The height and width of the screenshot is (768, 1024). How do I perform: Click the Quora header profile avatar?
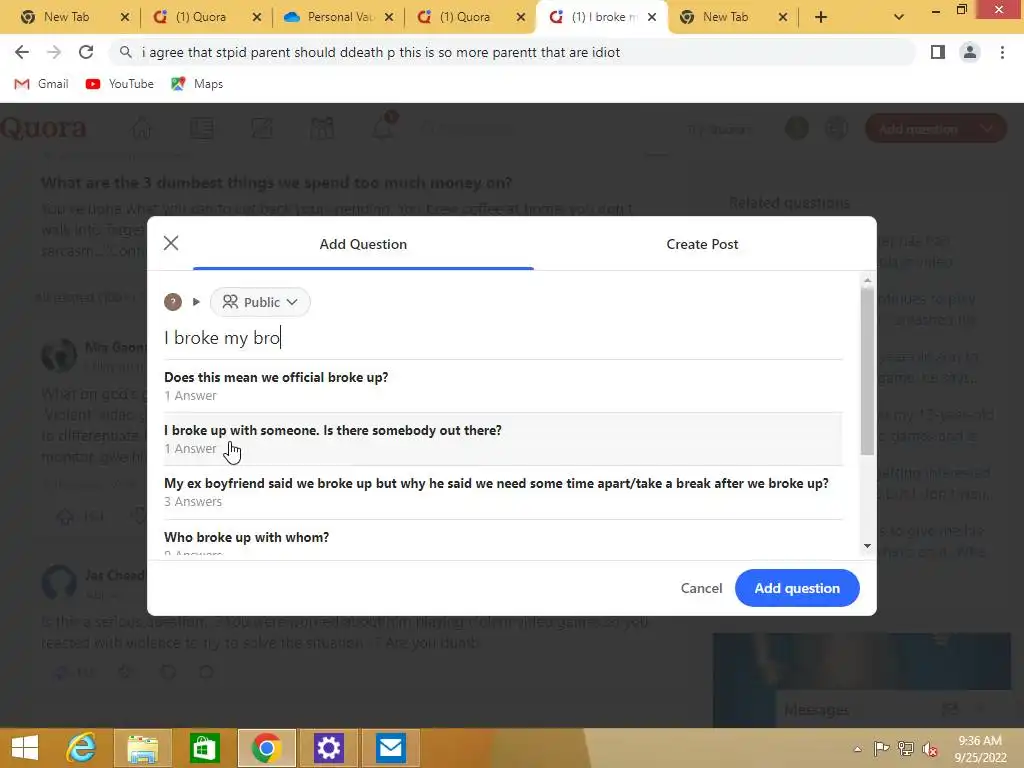797,129
